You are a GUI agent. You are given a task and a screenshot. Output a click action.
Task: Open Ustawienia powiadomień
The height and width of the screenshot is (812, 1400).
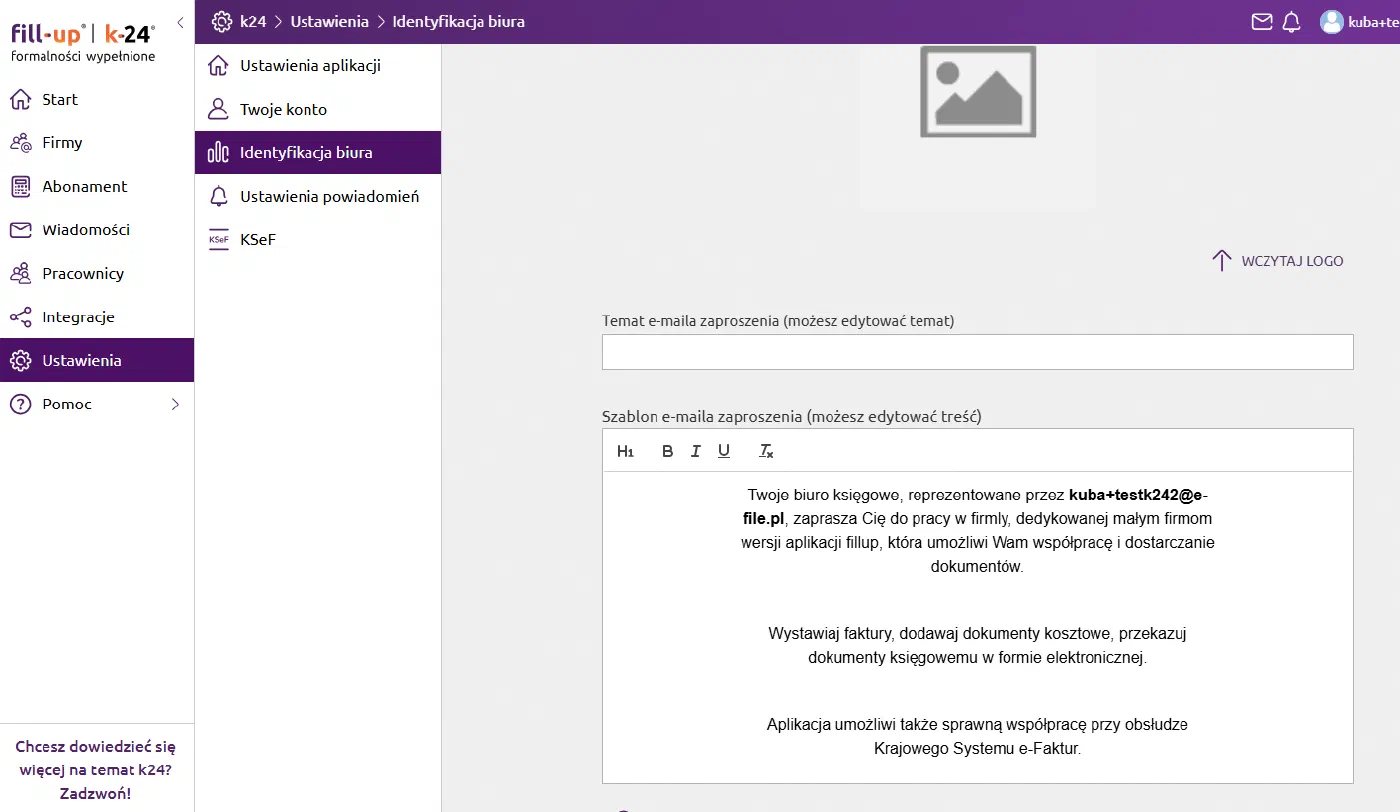318,196
